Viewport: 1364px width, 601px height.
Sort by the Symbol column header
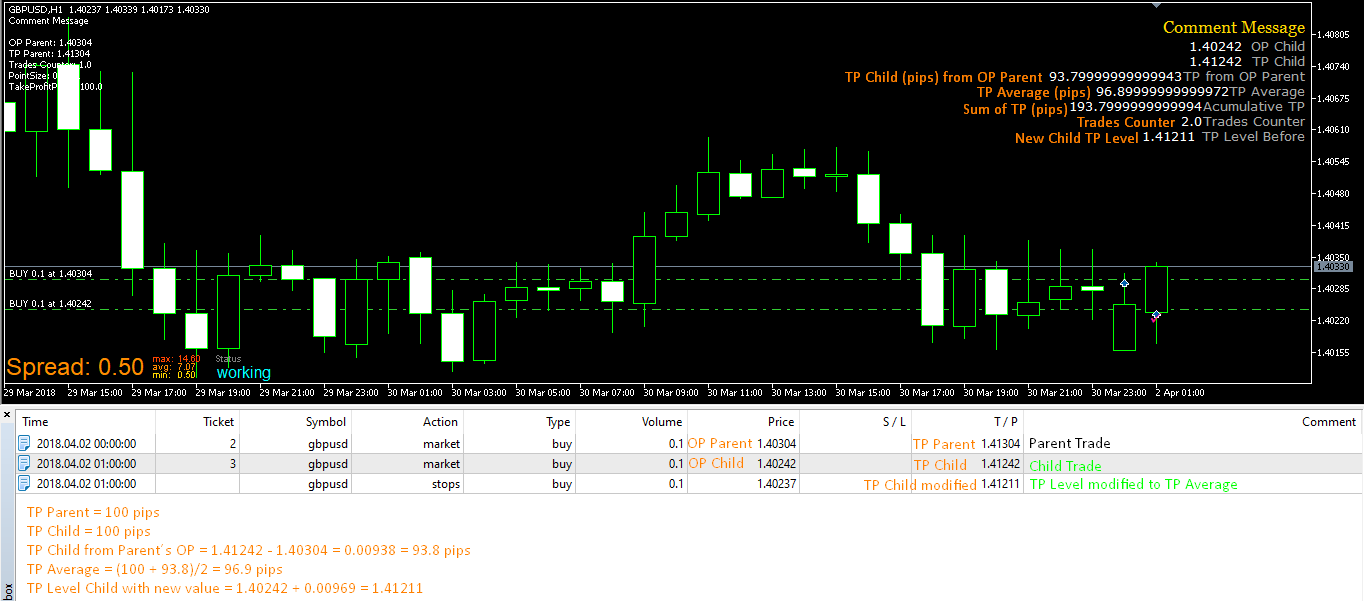pyautogui.click(x=326, y=422)
